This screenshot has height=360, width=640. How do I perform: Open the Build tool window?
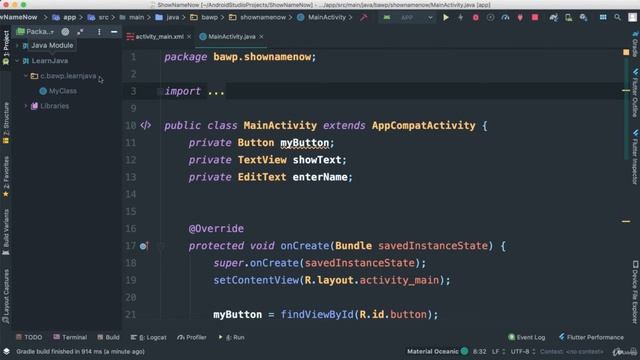[x=108, y=337]
